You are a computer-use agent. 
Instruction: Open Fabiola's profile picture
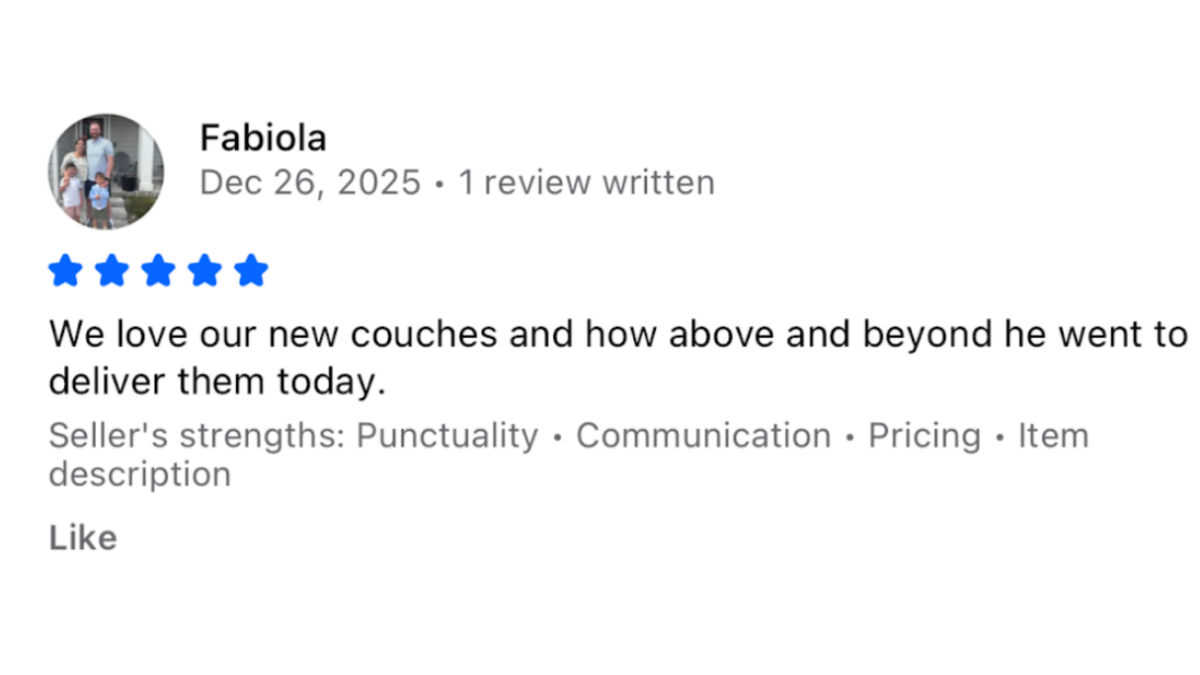[106, 171]
